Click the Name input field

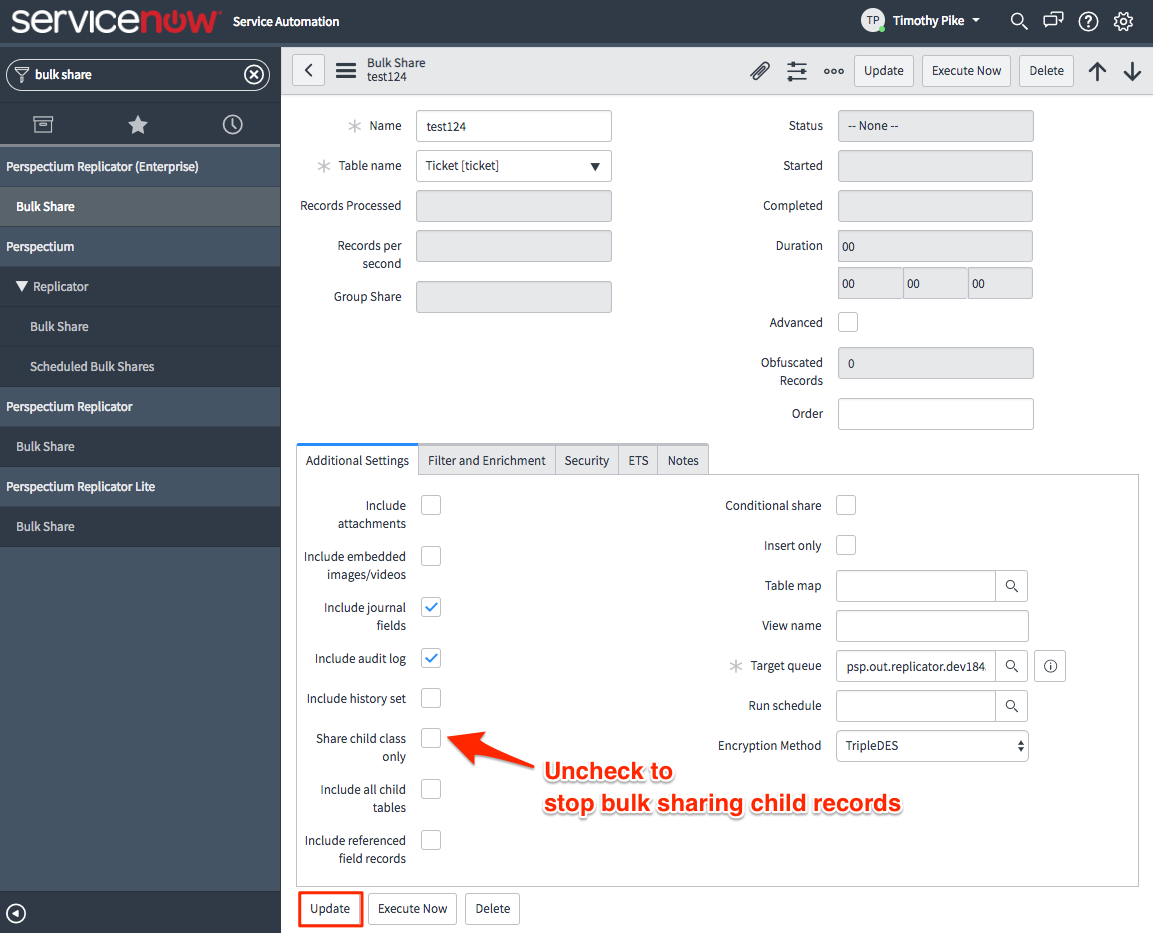click(513, 126)
